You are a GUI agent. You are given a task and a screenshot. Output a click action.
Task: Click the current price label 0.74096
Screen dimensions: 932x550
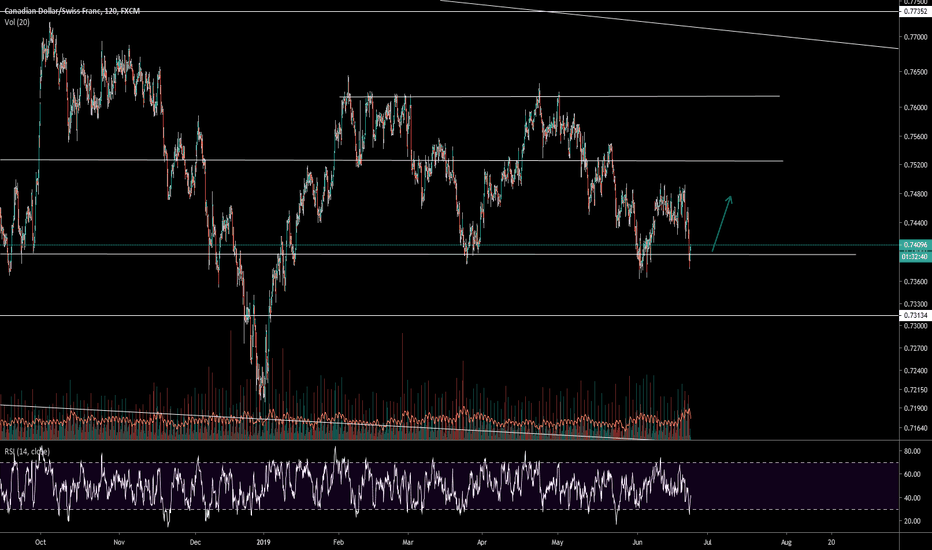point(915,244)
